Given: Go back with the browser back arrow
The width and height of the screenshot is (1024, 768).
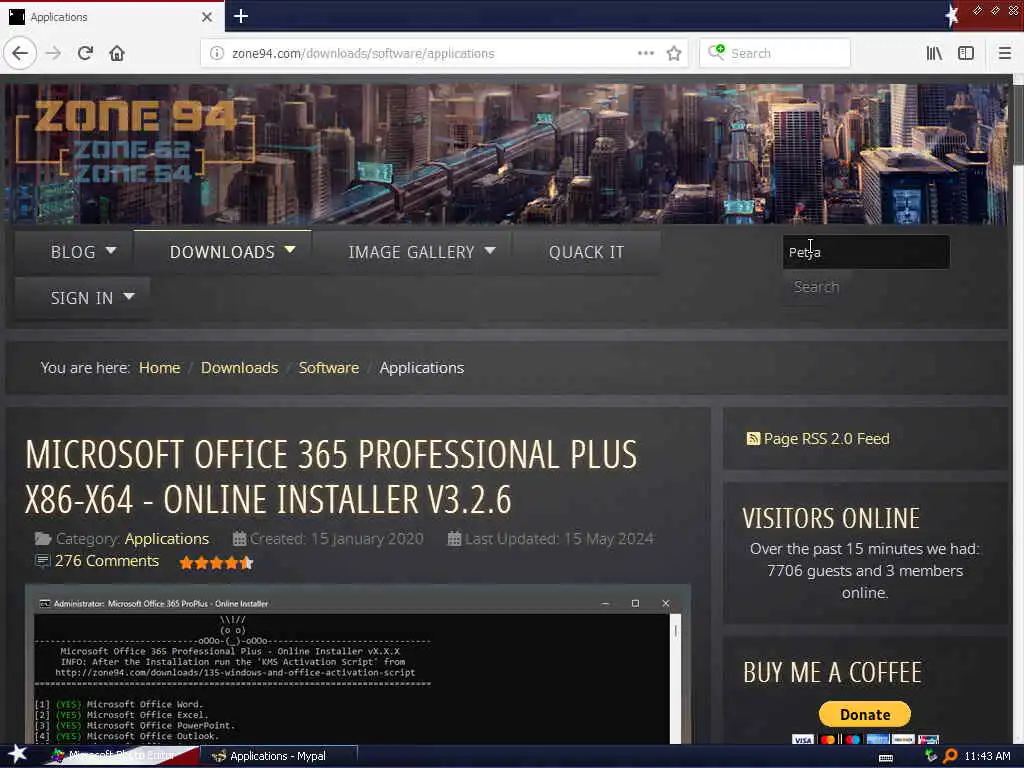Looking at the screenshot, I should point(20,53).
